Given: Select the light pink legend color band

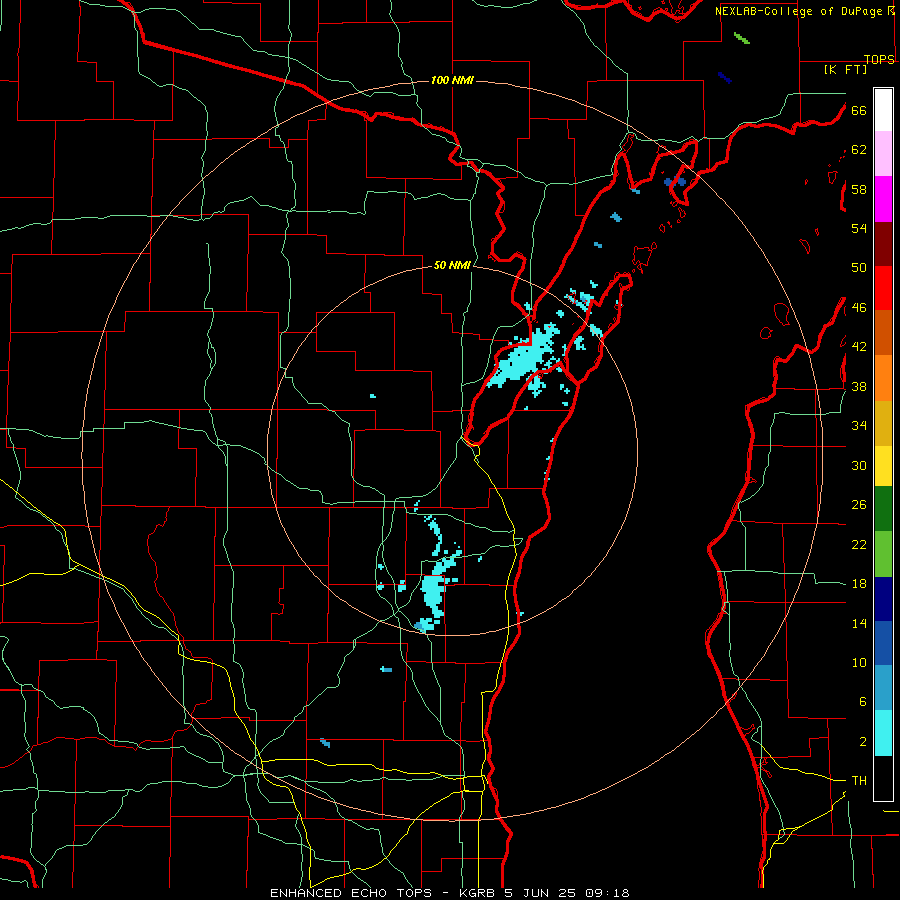Looking at the screenshot, I should click(883, 153).
